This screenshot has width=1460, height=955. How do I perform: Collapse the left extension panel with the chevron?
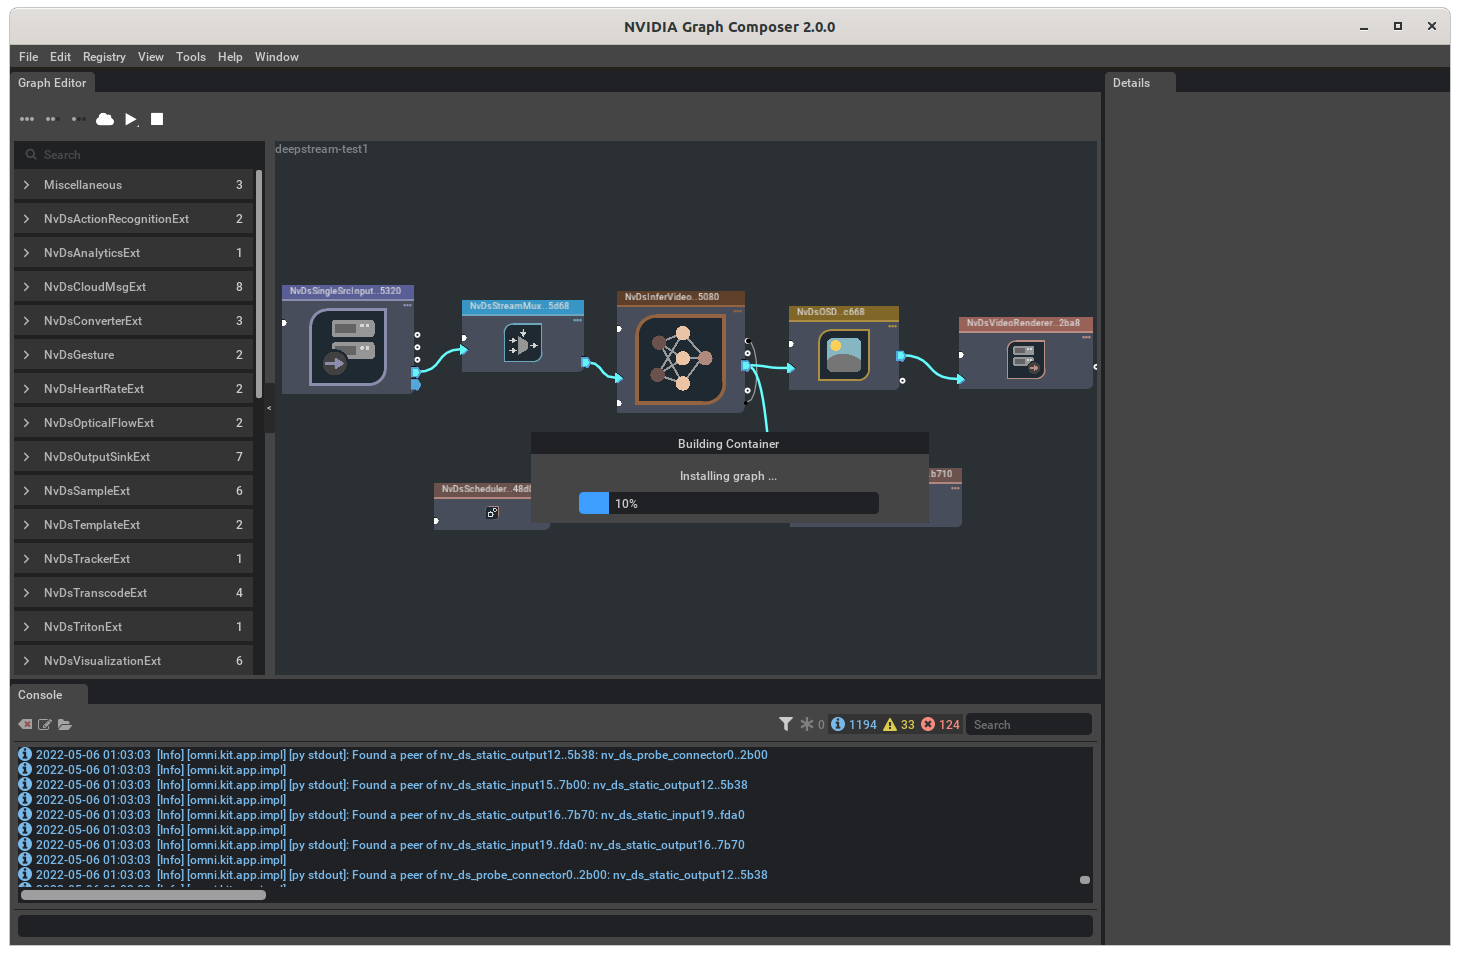269,408
